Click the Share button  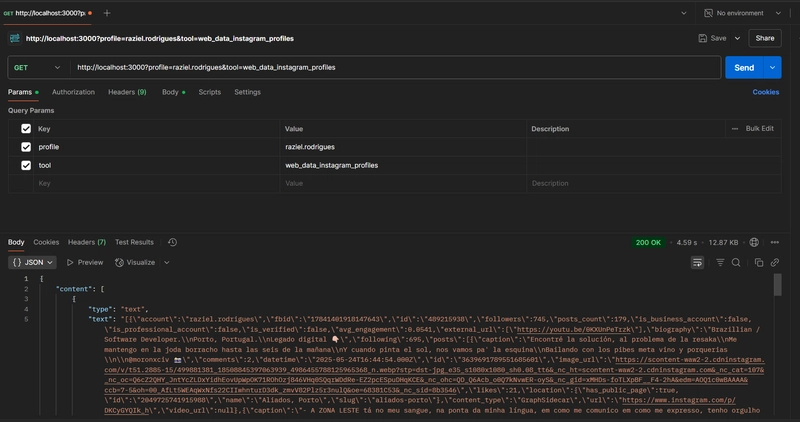pyautogui.click(x=765, y=38)
